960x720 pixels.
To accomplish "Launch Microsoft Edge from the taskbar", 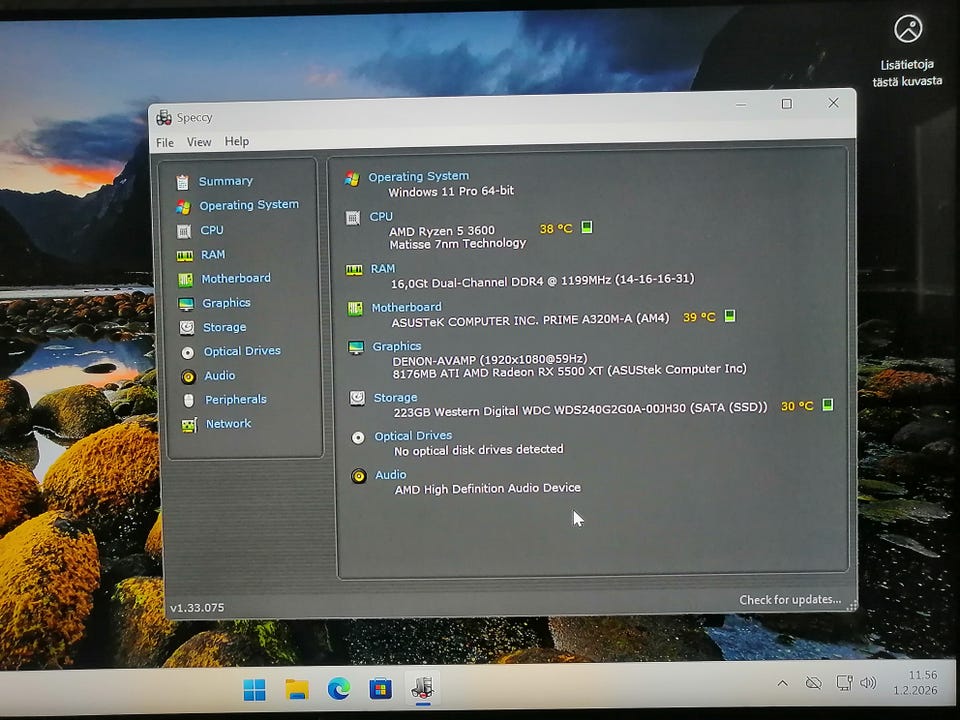I will [x=339, y=689].
